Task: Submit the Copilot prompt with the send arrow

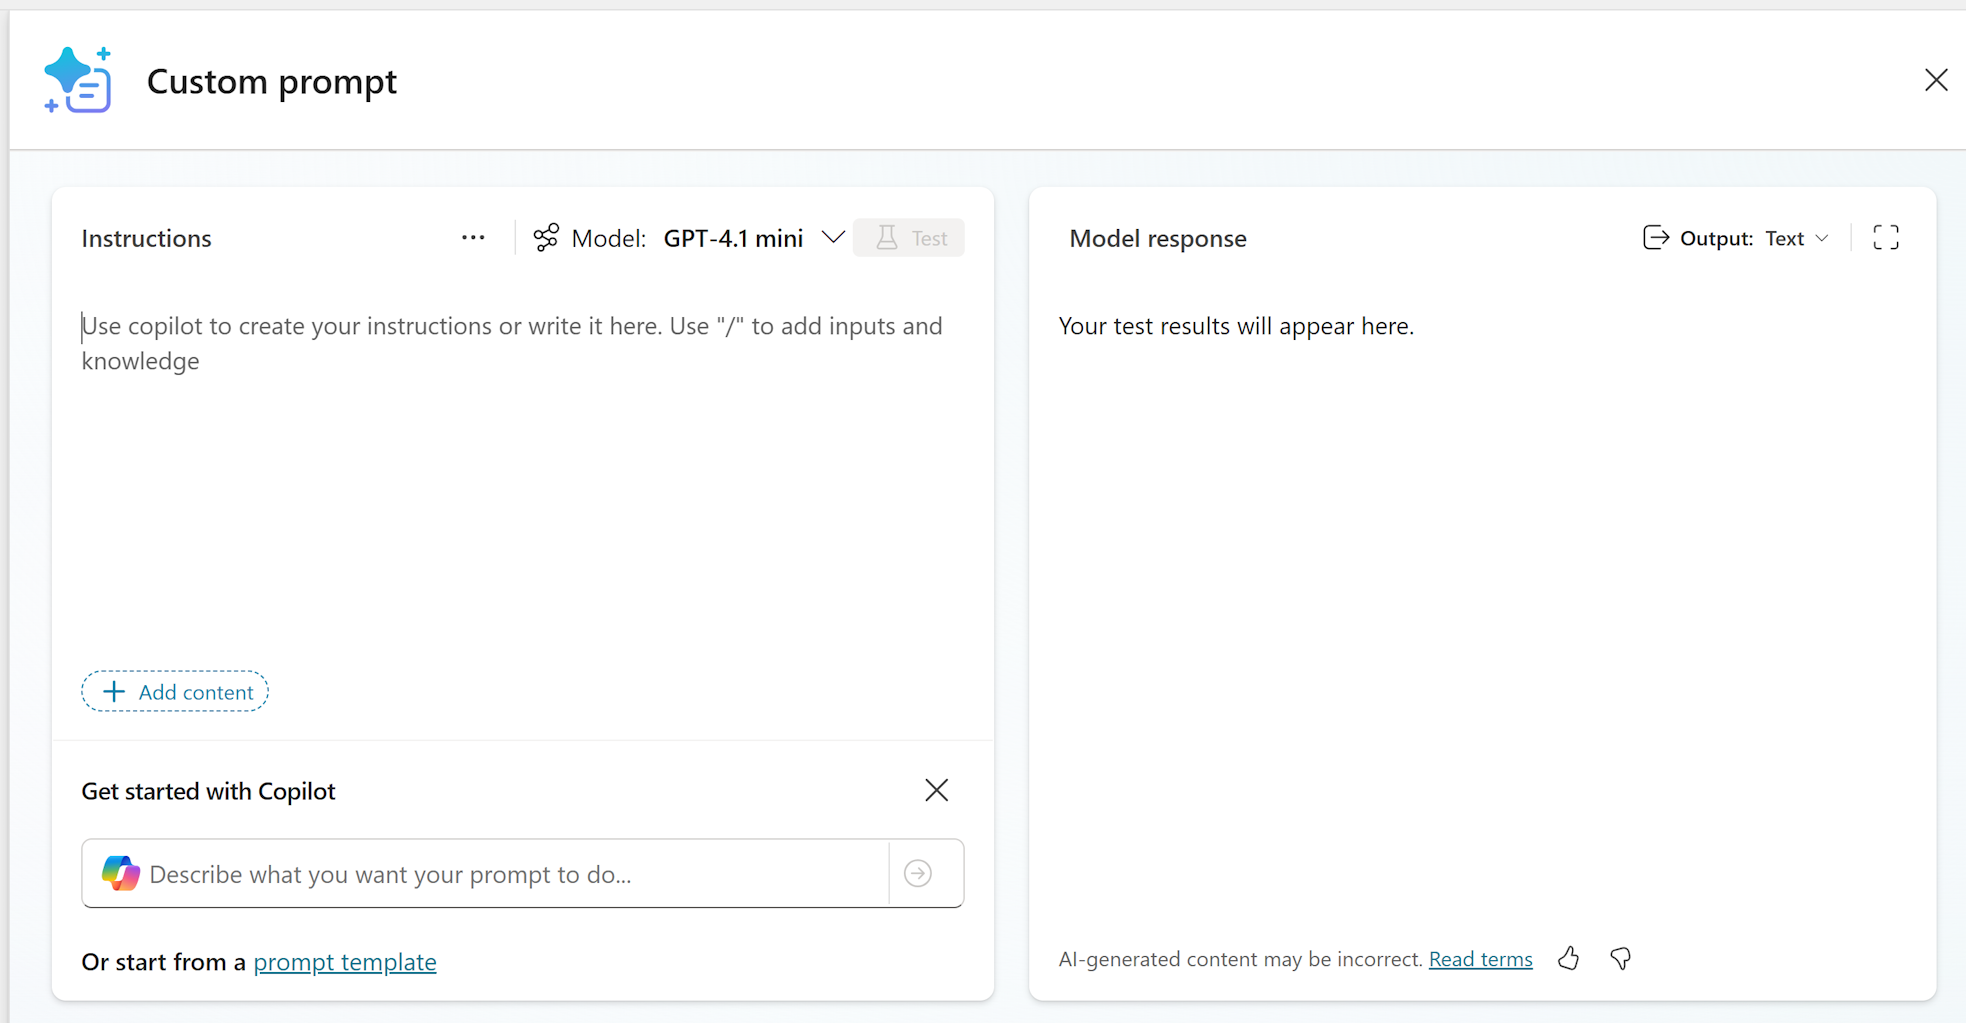Action: [918, 873]
